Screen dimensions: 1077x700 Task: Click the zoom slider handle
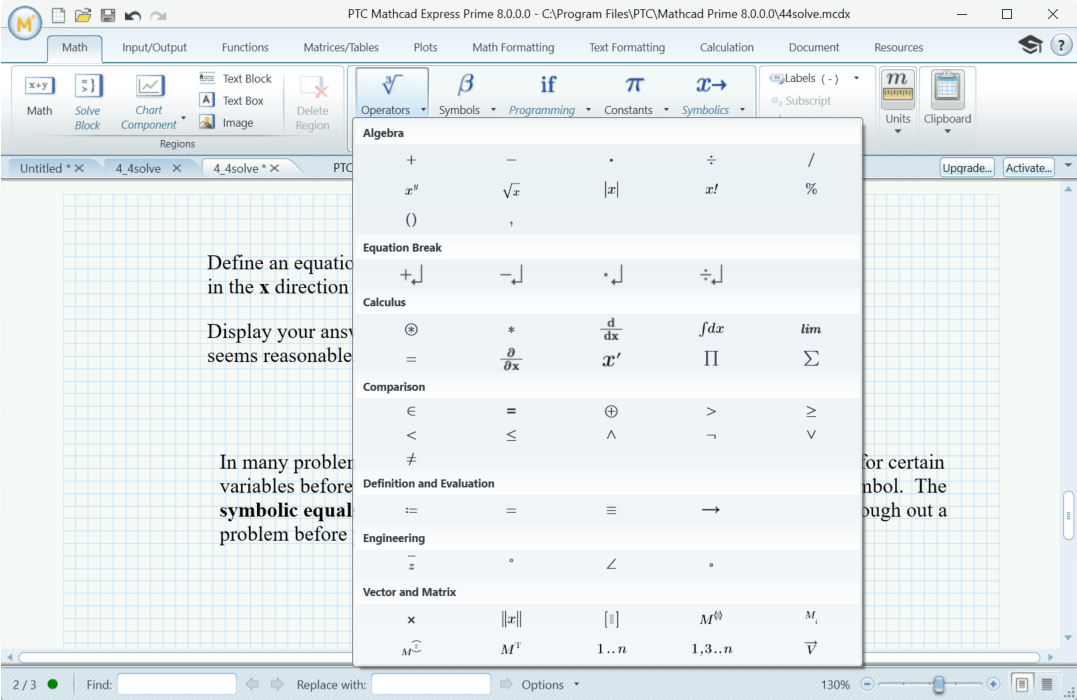(x=938, y=684)
